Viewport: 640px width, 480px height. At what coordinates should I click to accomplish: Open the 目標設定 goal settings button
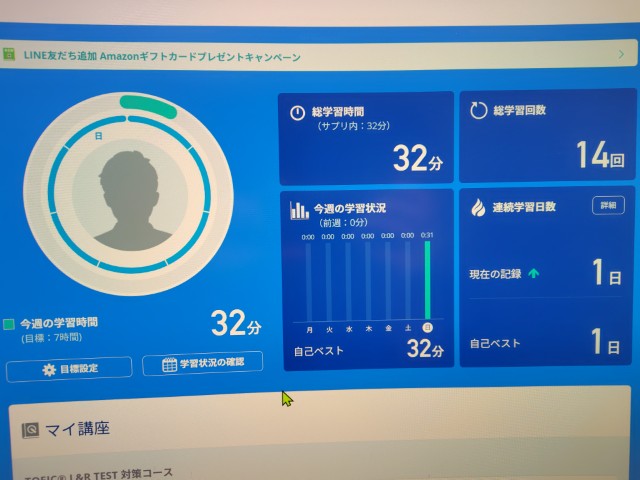pos(69,369)
